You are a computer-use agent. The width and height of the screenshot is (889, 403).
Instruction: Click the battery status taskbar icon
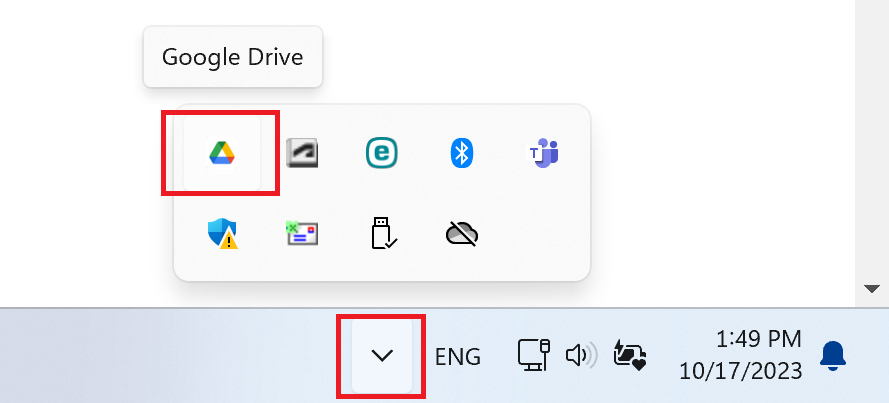point(630,355)
